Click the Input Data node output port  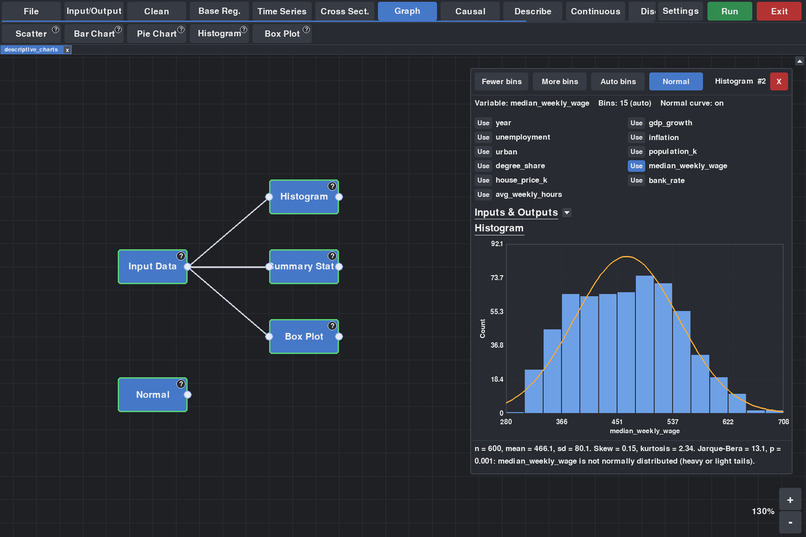pyautogui.click(x=188, y=266)
